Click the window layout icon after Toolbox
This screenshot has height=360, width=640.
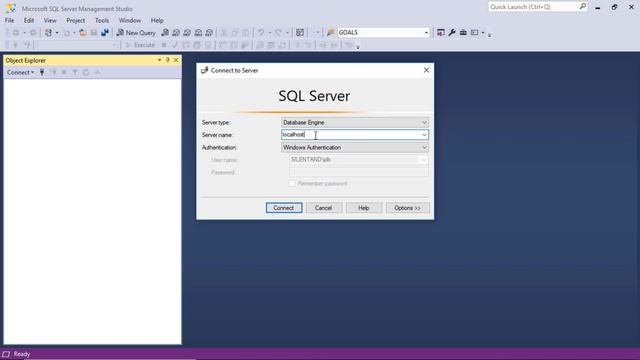coord(474,33)
